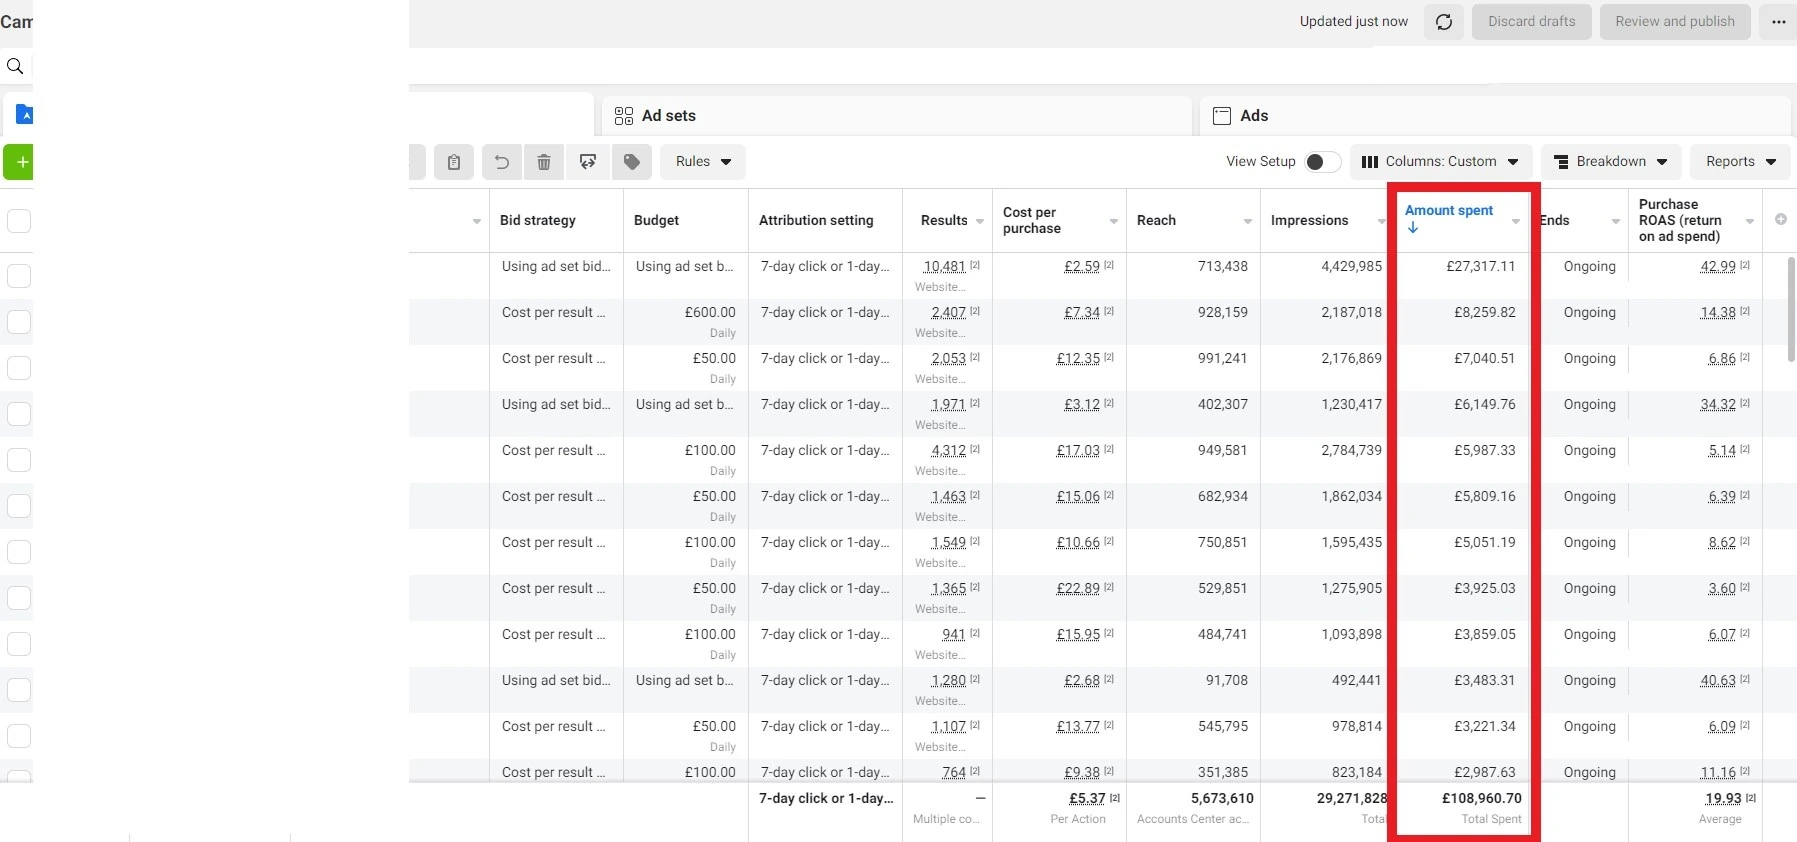The width and height of the screenshot is (1797, 842).
Task: Open the three-dot more options menu
Action: tap(1778, 22)
